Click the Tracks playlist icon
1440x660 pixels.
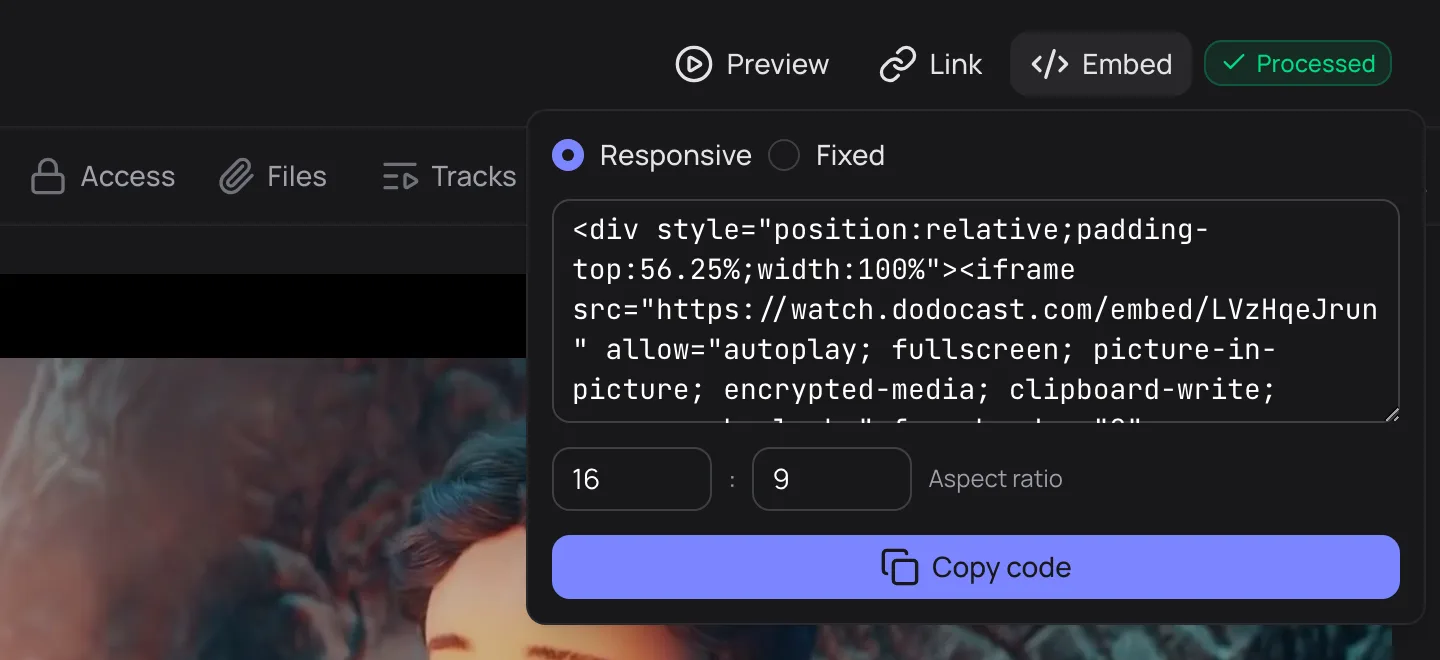pyautogui.click(x=400, y=177)
